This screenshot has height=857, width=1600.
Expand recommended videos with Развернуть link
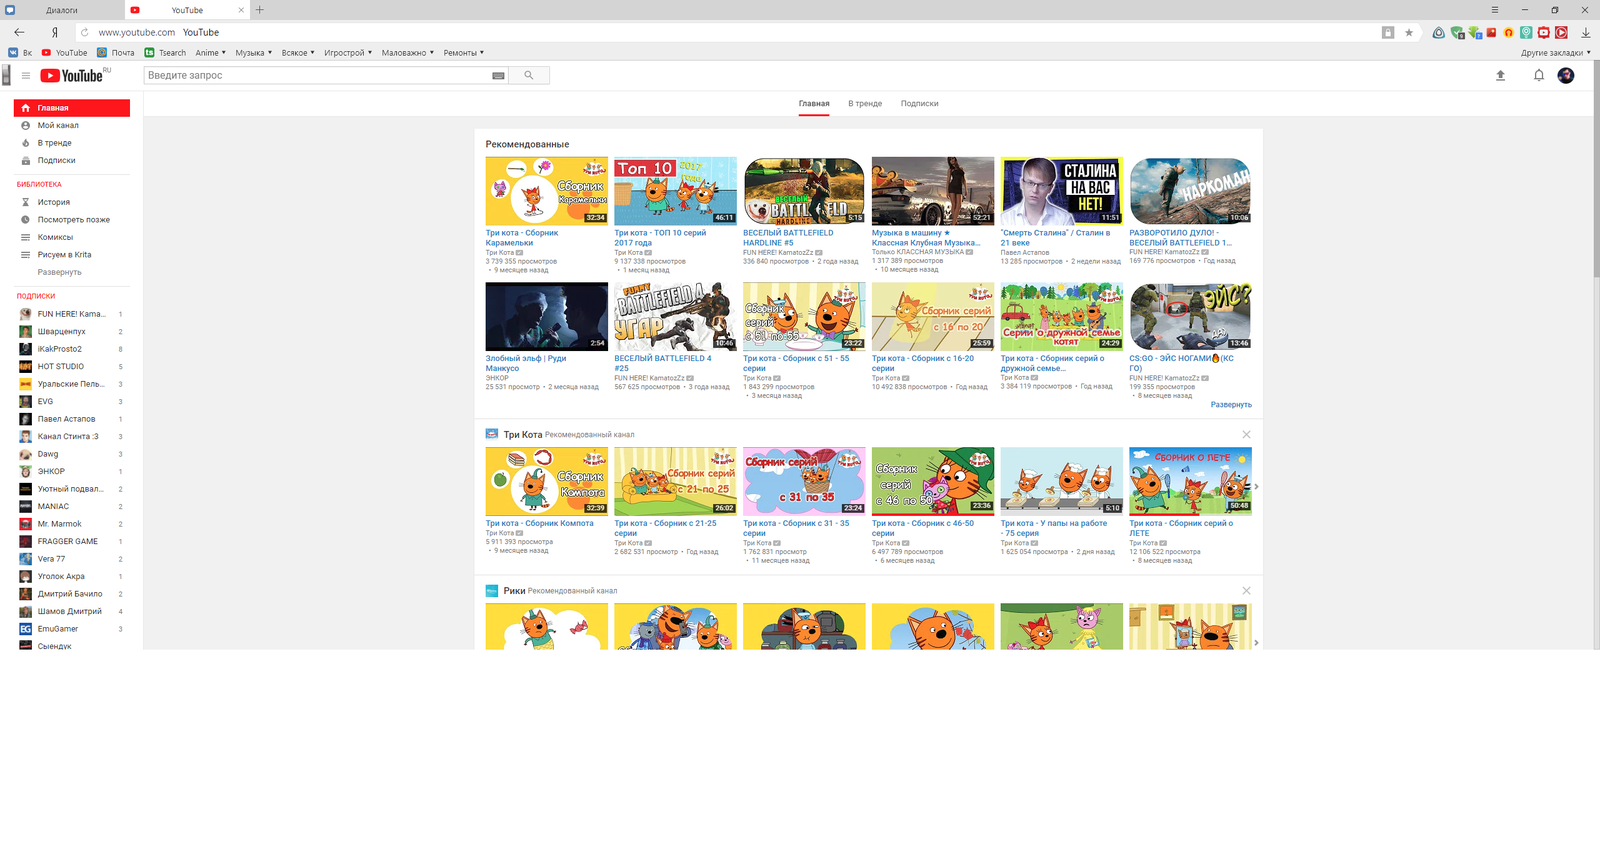tap(1231, 405)
